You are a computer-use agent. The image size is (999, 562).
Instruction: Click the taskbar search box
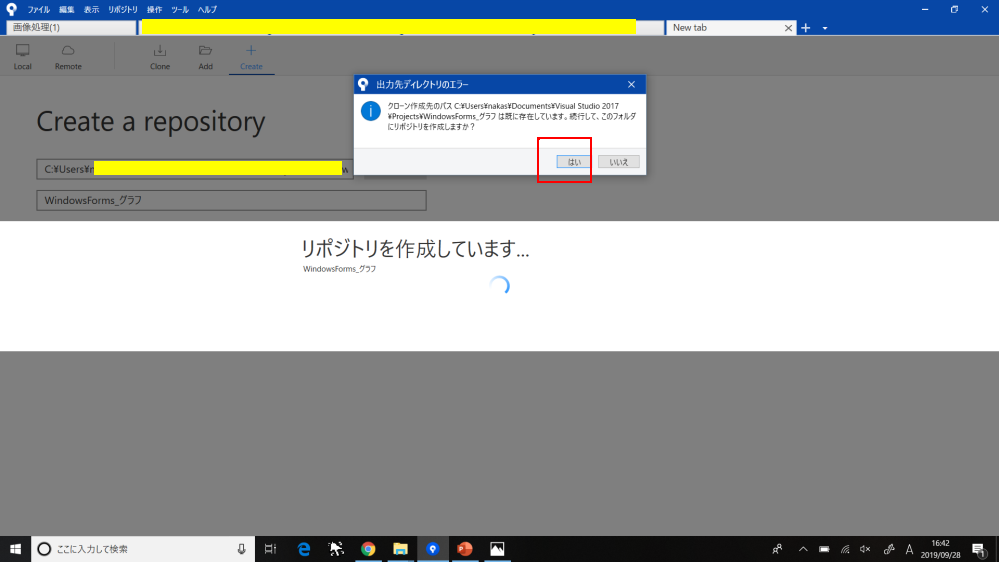coord(143,549)
